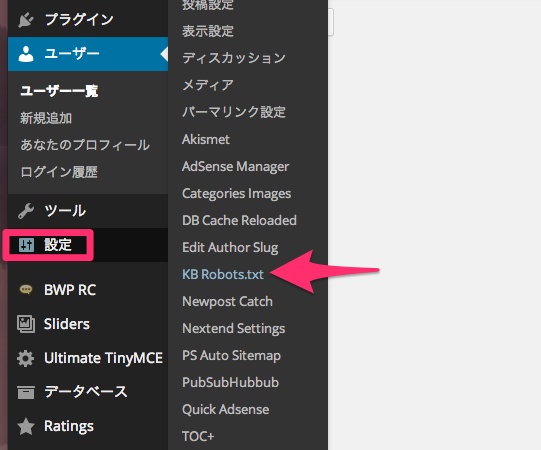Click the plug icon beside プラグイン
The width and height of the screenshot is (541, 450).
pos(26,20)
